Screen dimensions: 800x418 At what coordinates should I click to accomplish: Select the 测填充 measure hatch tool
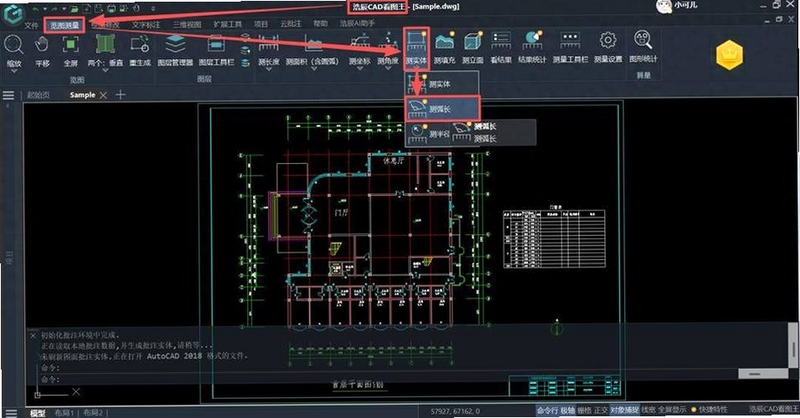click(444, 48)
